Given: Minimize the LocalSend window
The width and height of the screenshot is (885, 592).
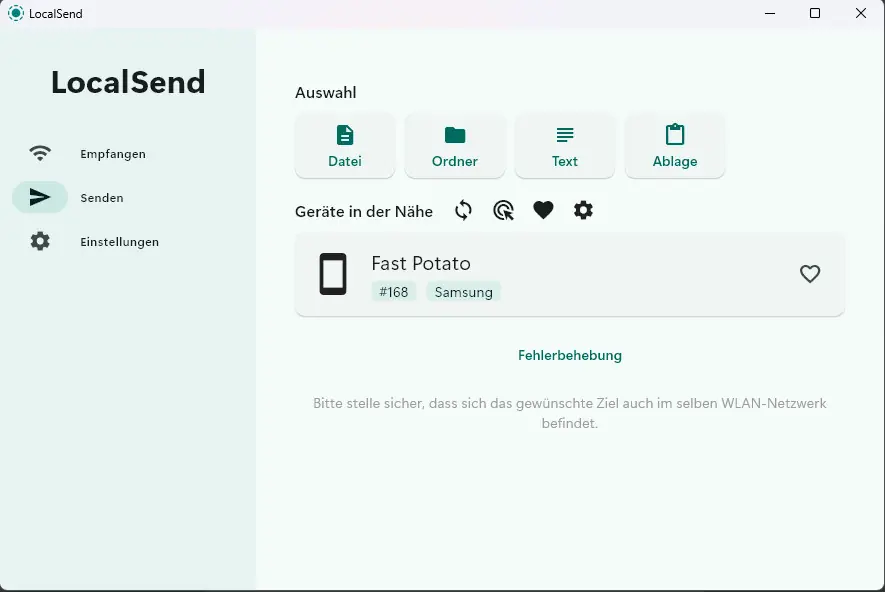Looking at the screenshot, I should 769,13.
